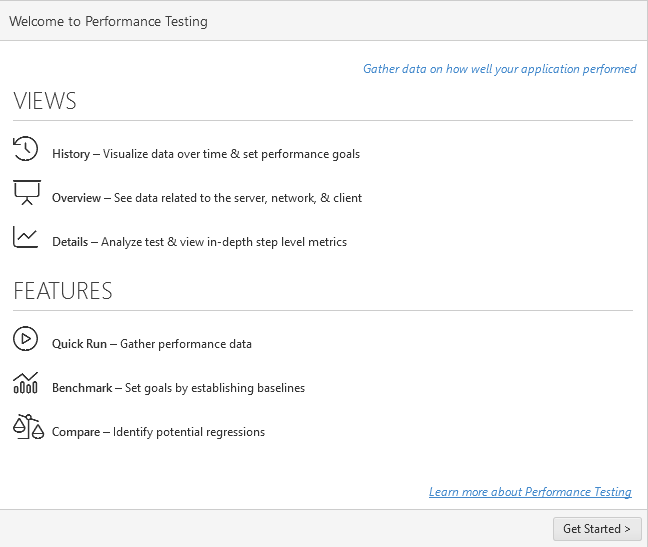
Task: Open Learn more about Performance Testing link
Action: click(530, 492)
